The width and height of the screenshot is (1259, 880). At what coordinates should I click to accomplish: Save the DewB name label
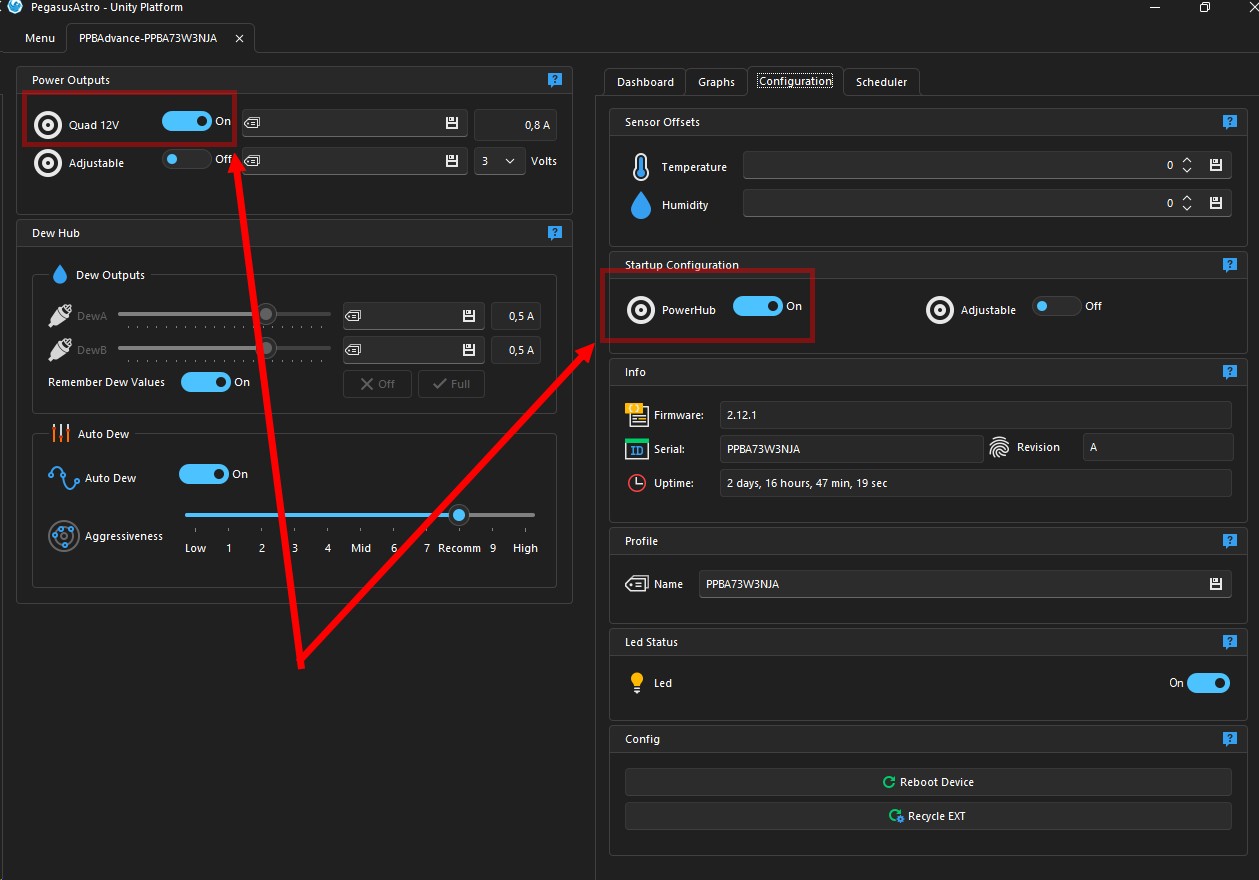click(x=469, y=350)
